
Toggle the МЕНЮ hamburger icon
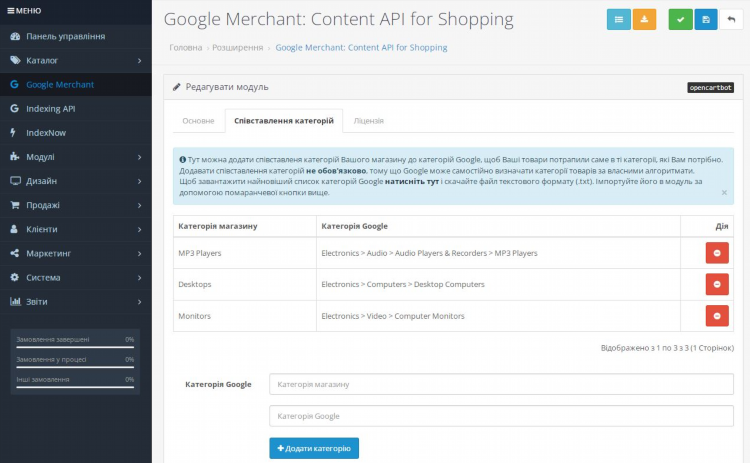(11, 11)
